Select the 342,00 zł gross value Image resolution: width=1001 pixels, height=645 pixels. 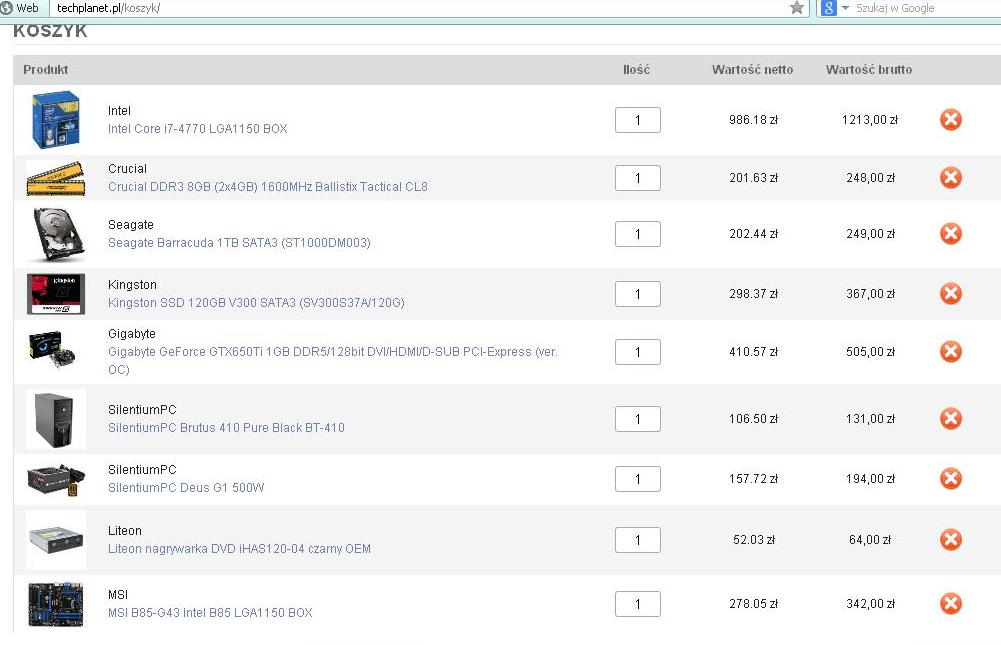point(870,603)
